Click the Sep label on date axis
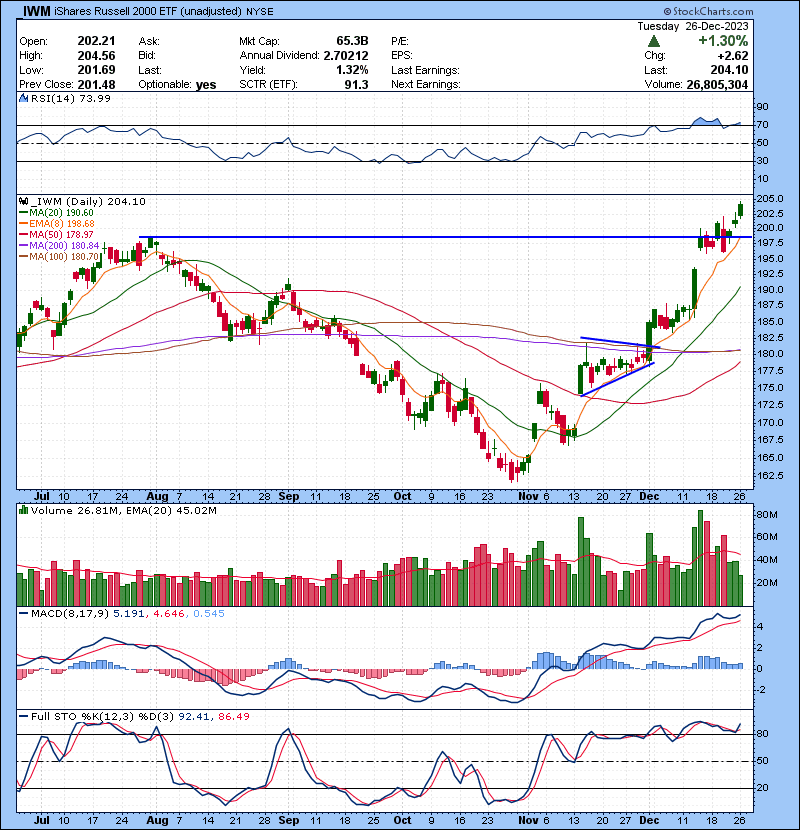Screen dimensions: 800x830 pyautogui.click(x=290, y=495)
